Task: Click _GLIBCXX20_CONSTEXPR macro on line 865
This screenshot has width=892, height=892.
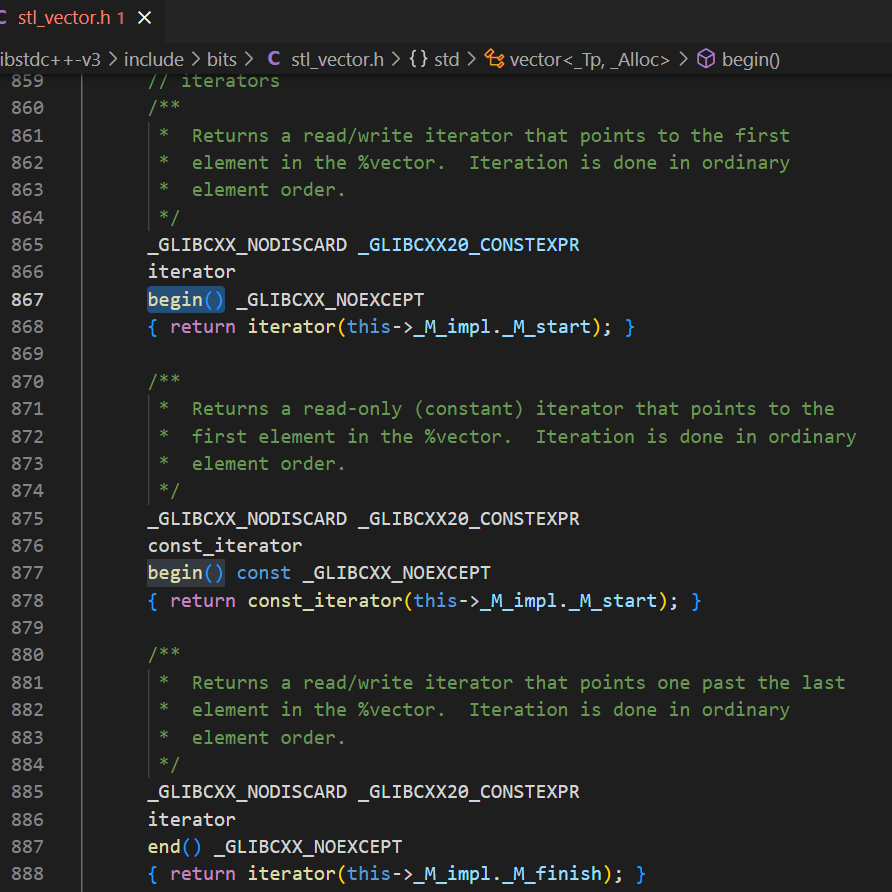Action: [469, 245]
